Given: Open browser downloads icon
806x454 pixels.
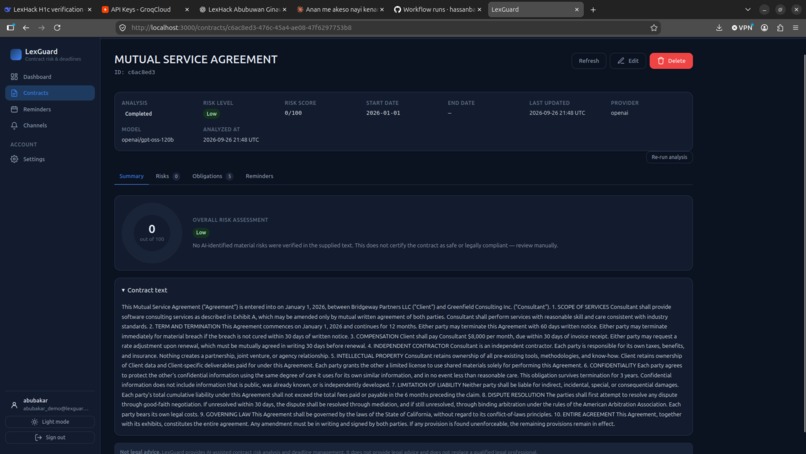Looking at the screenshot, I should pyautogui.click(x=719, y=28).
